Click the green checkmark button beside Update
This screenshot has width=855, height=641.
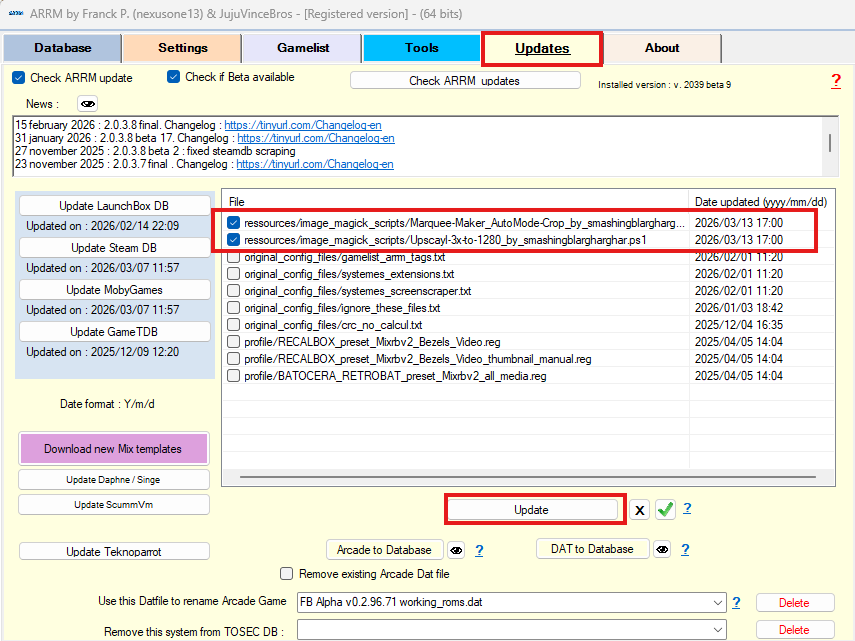point(665,510)
